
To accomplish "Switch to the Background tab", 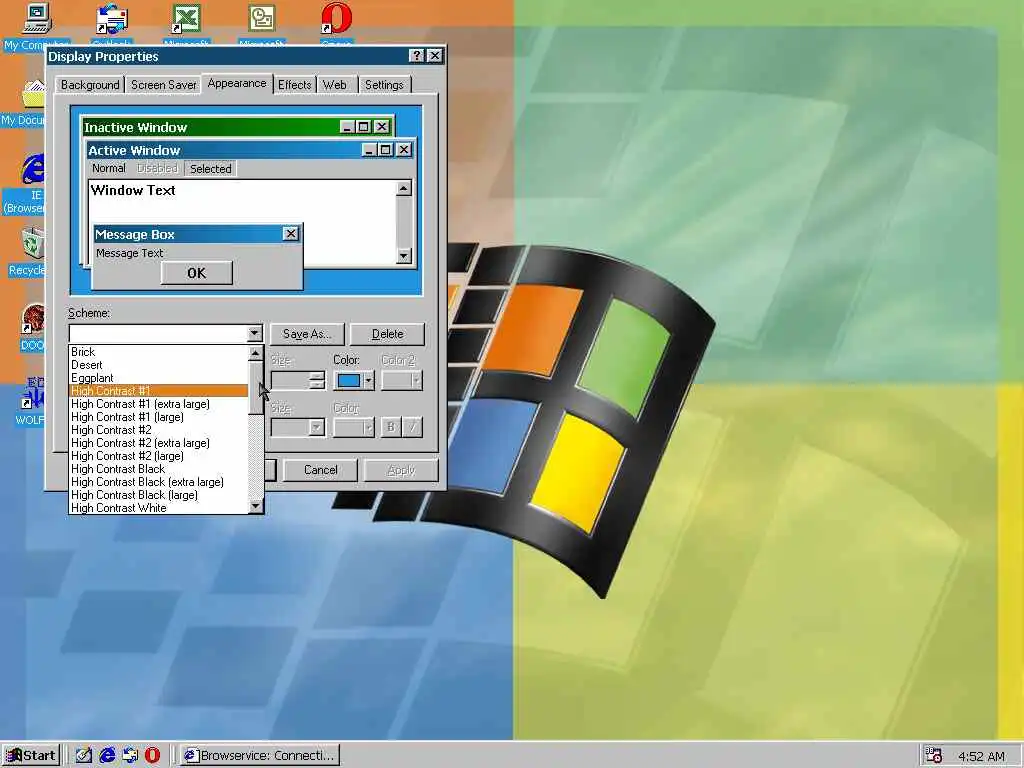I will (x=89, y=85).
